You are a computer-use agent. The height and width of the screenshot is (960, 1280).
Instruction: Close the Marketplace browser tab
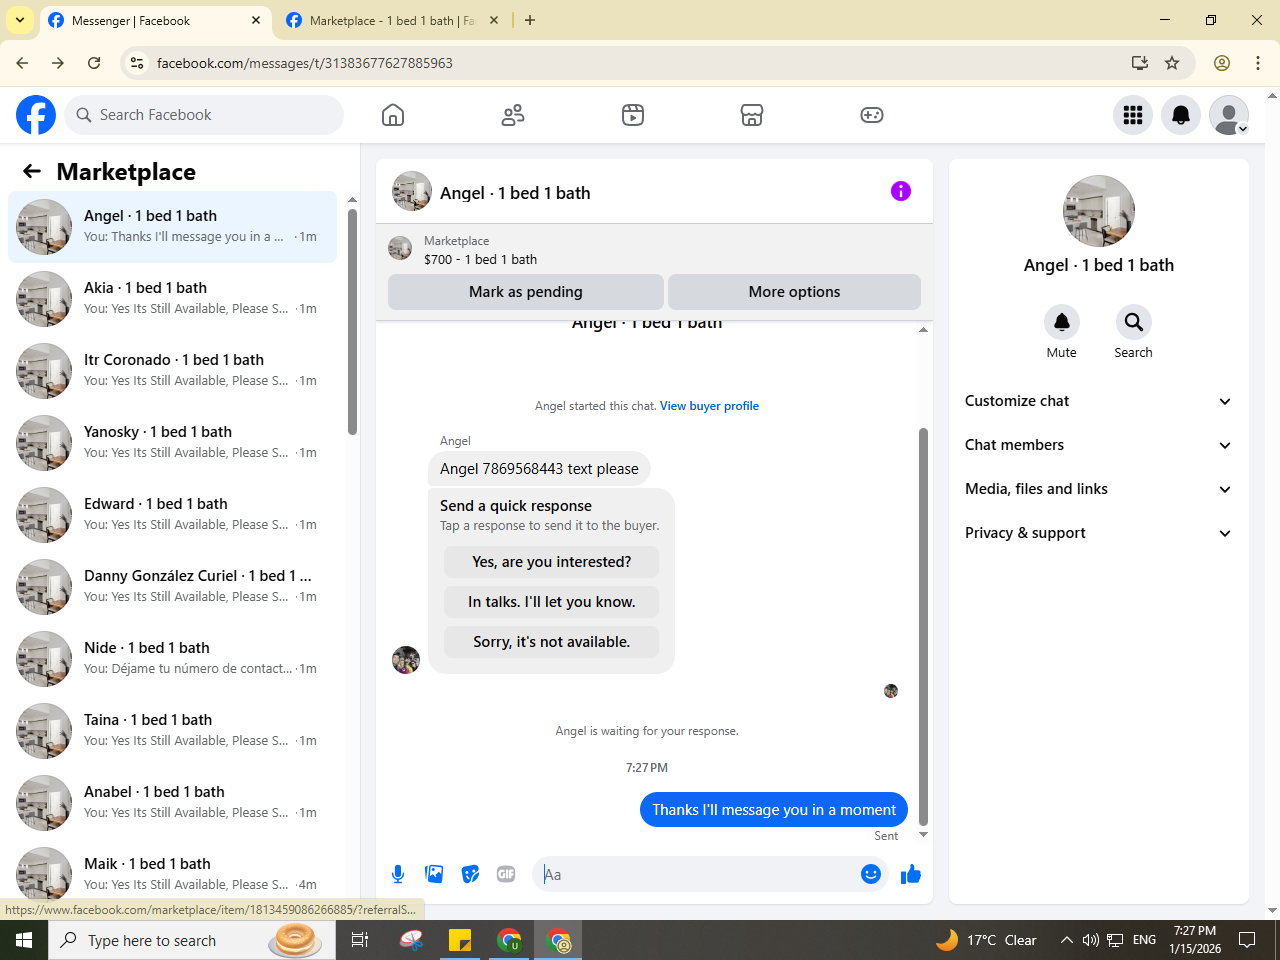494,20
